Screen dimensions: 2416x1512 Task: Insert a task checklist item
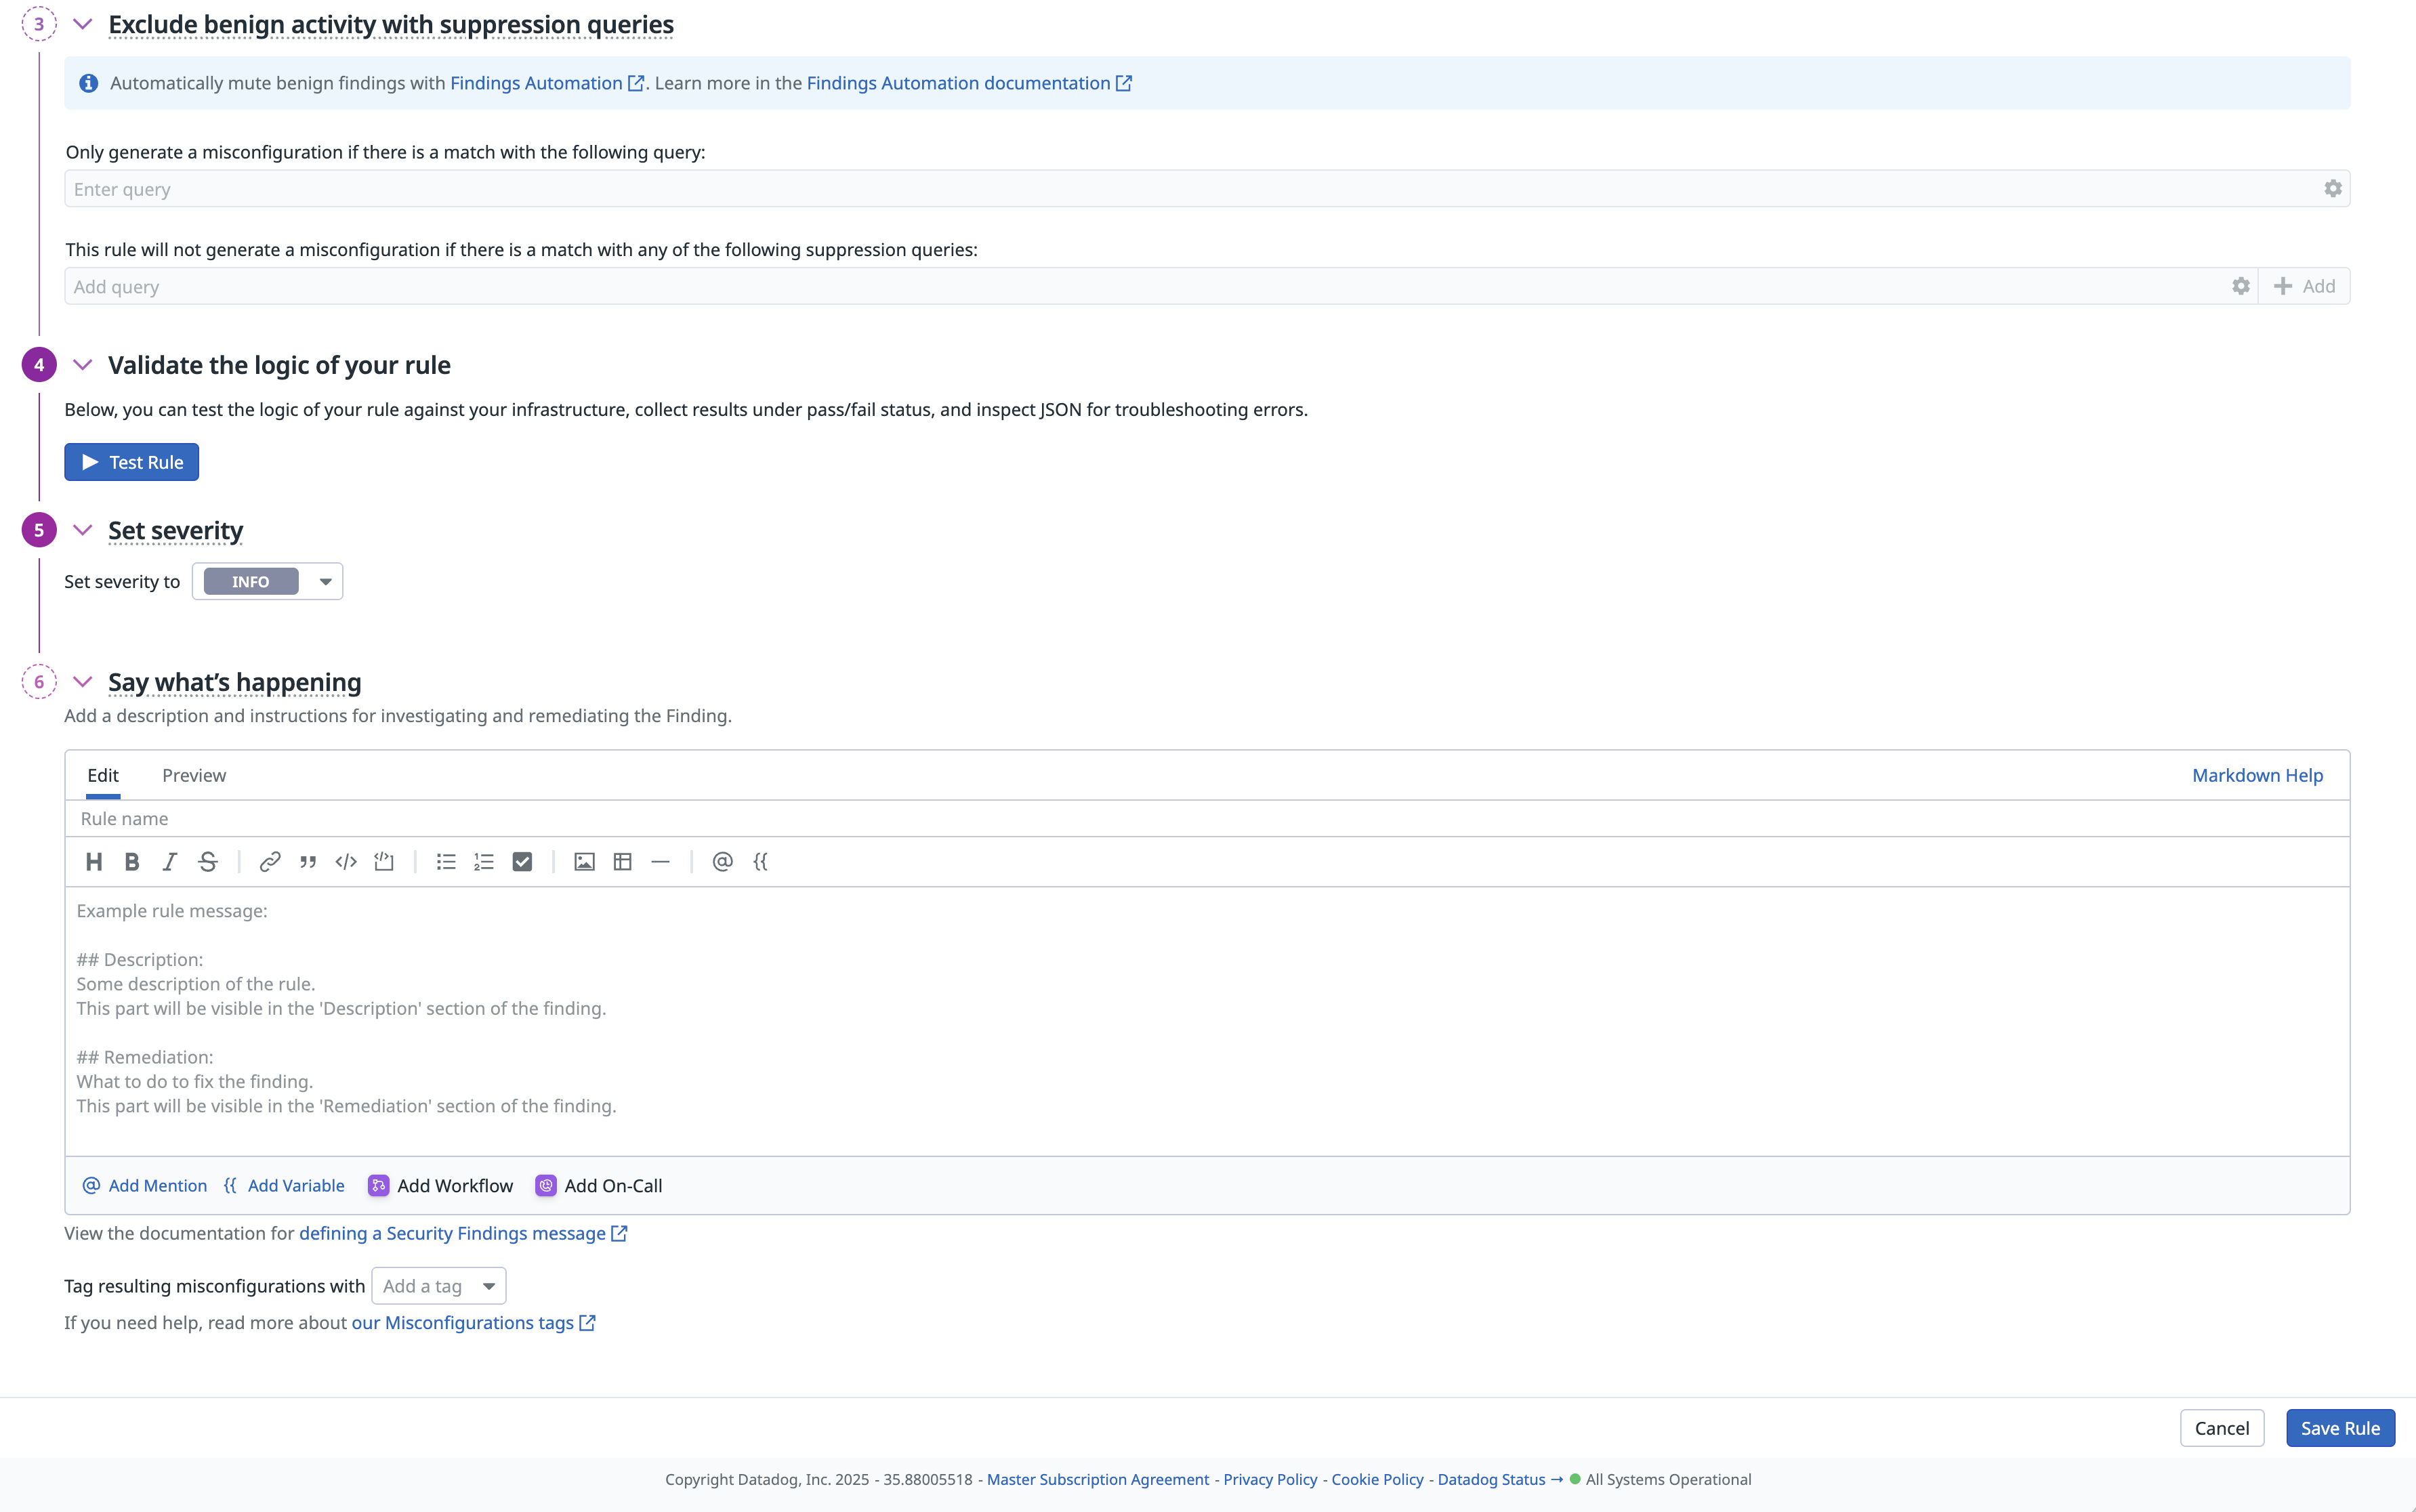(522, 862)
